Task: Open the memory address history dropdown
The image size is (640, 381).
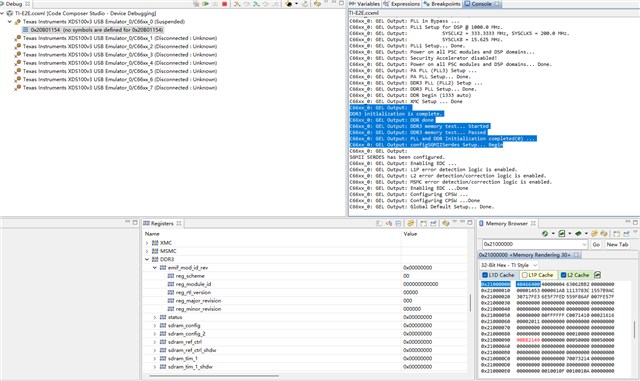Action: [584, 245]
